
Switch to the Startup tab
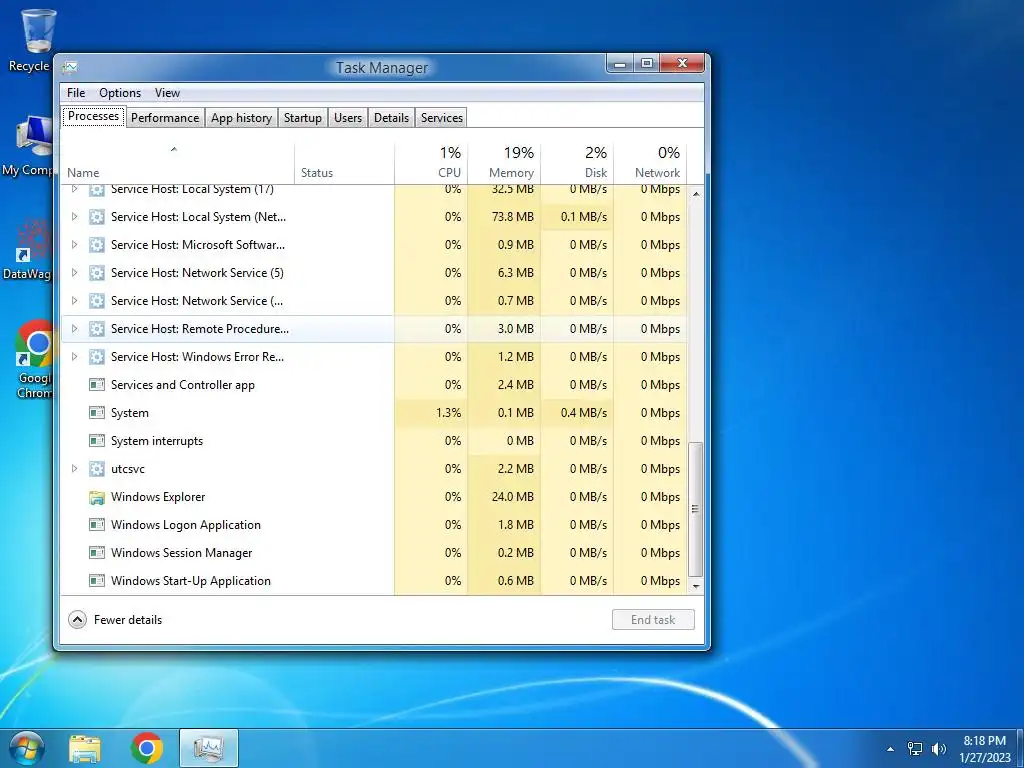302,118
